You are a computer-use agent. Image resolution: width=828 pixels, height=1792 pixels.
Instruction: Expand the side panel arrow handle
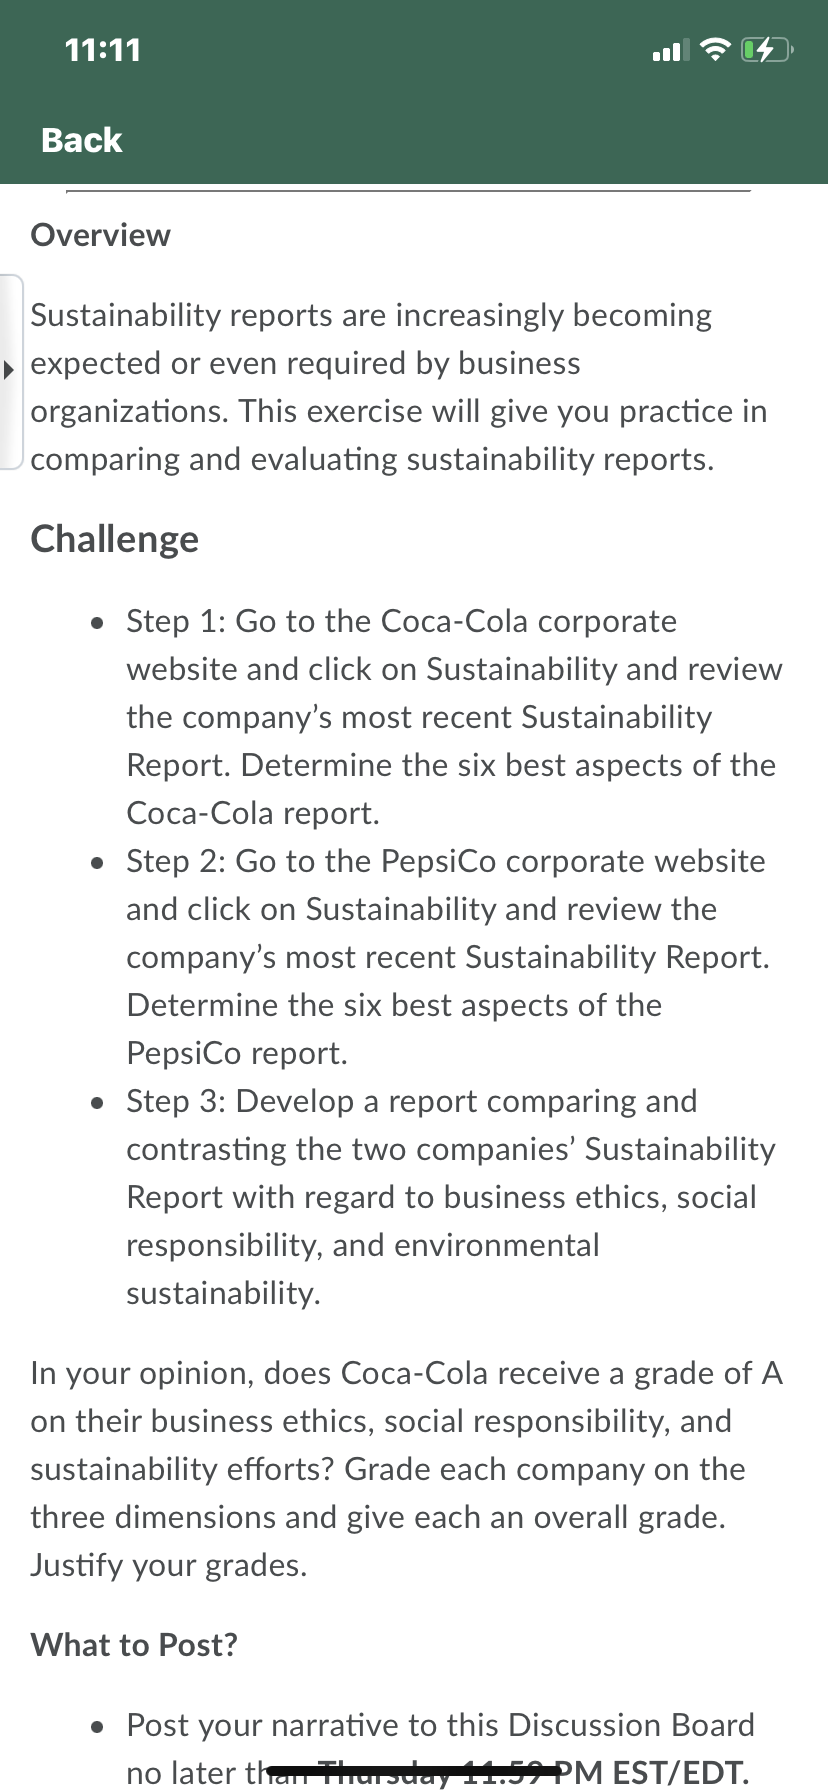coord(10,370)
